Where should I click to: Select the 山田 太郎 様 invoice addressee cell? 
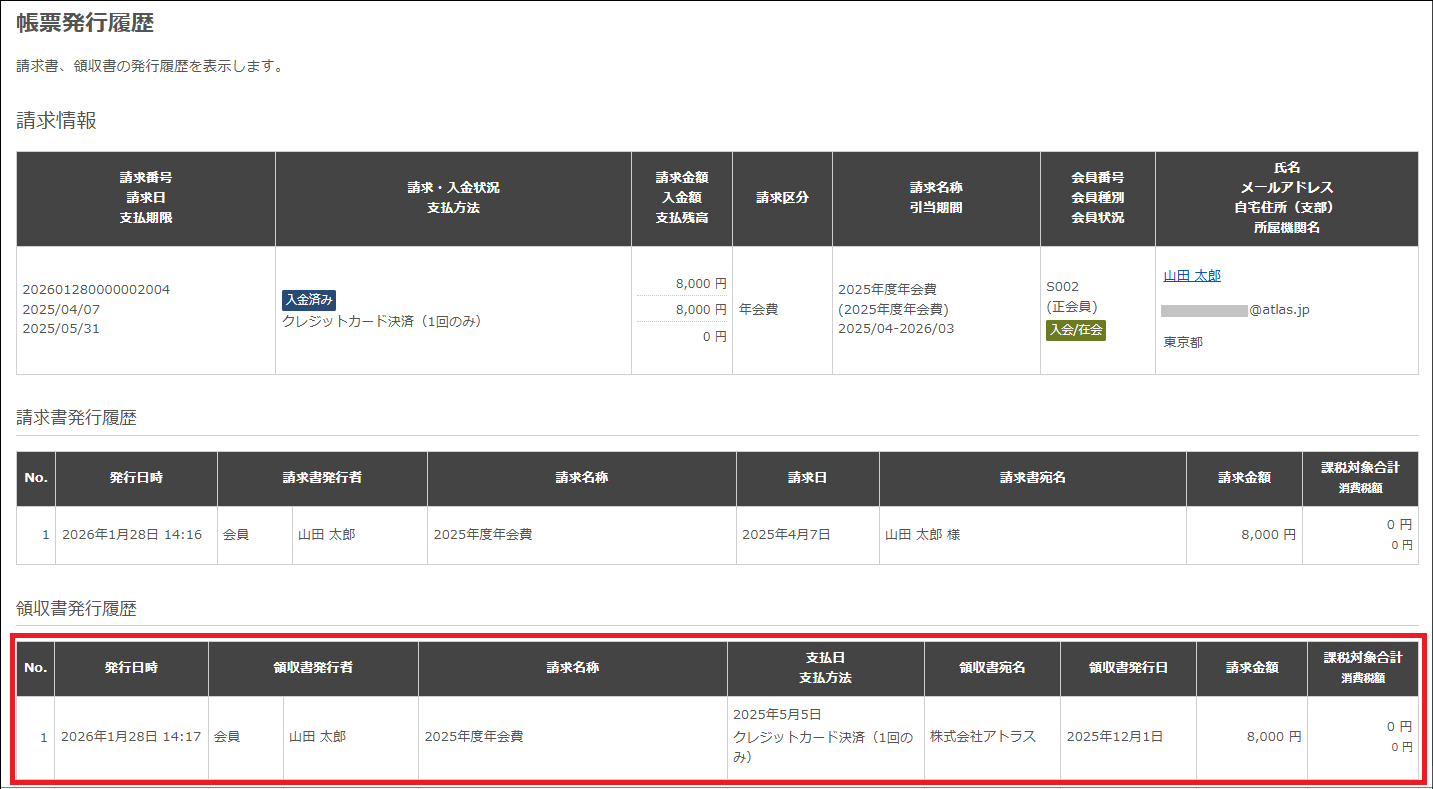pyautogui.click(x=922, y=535)
